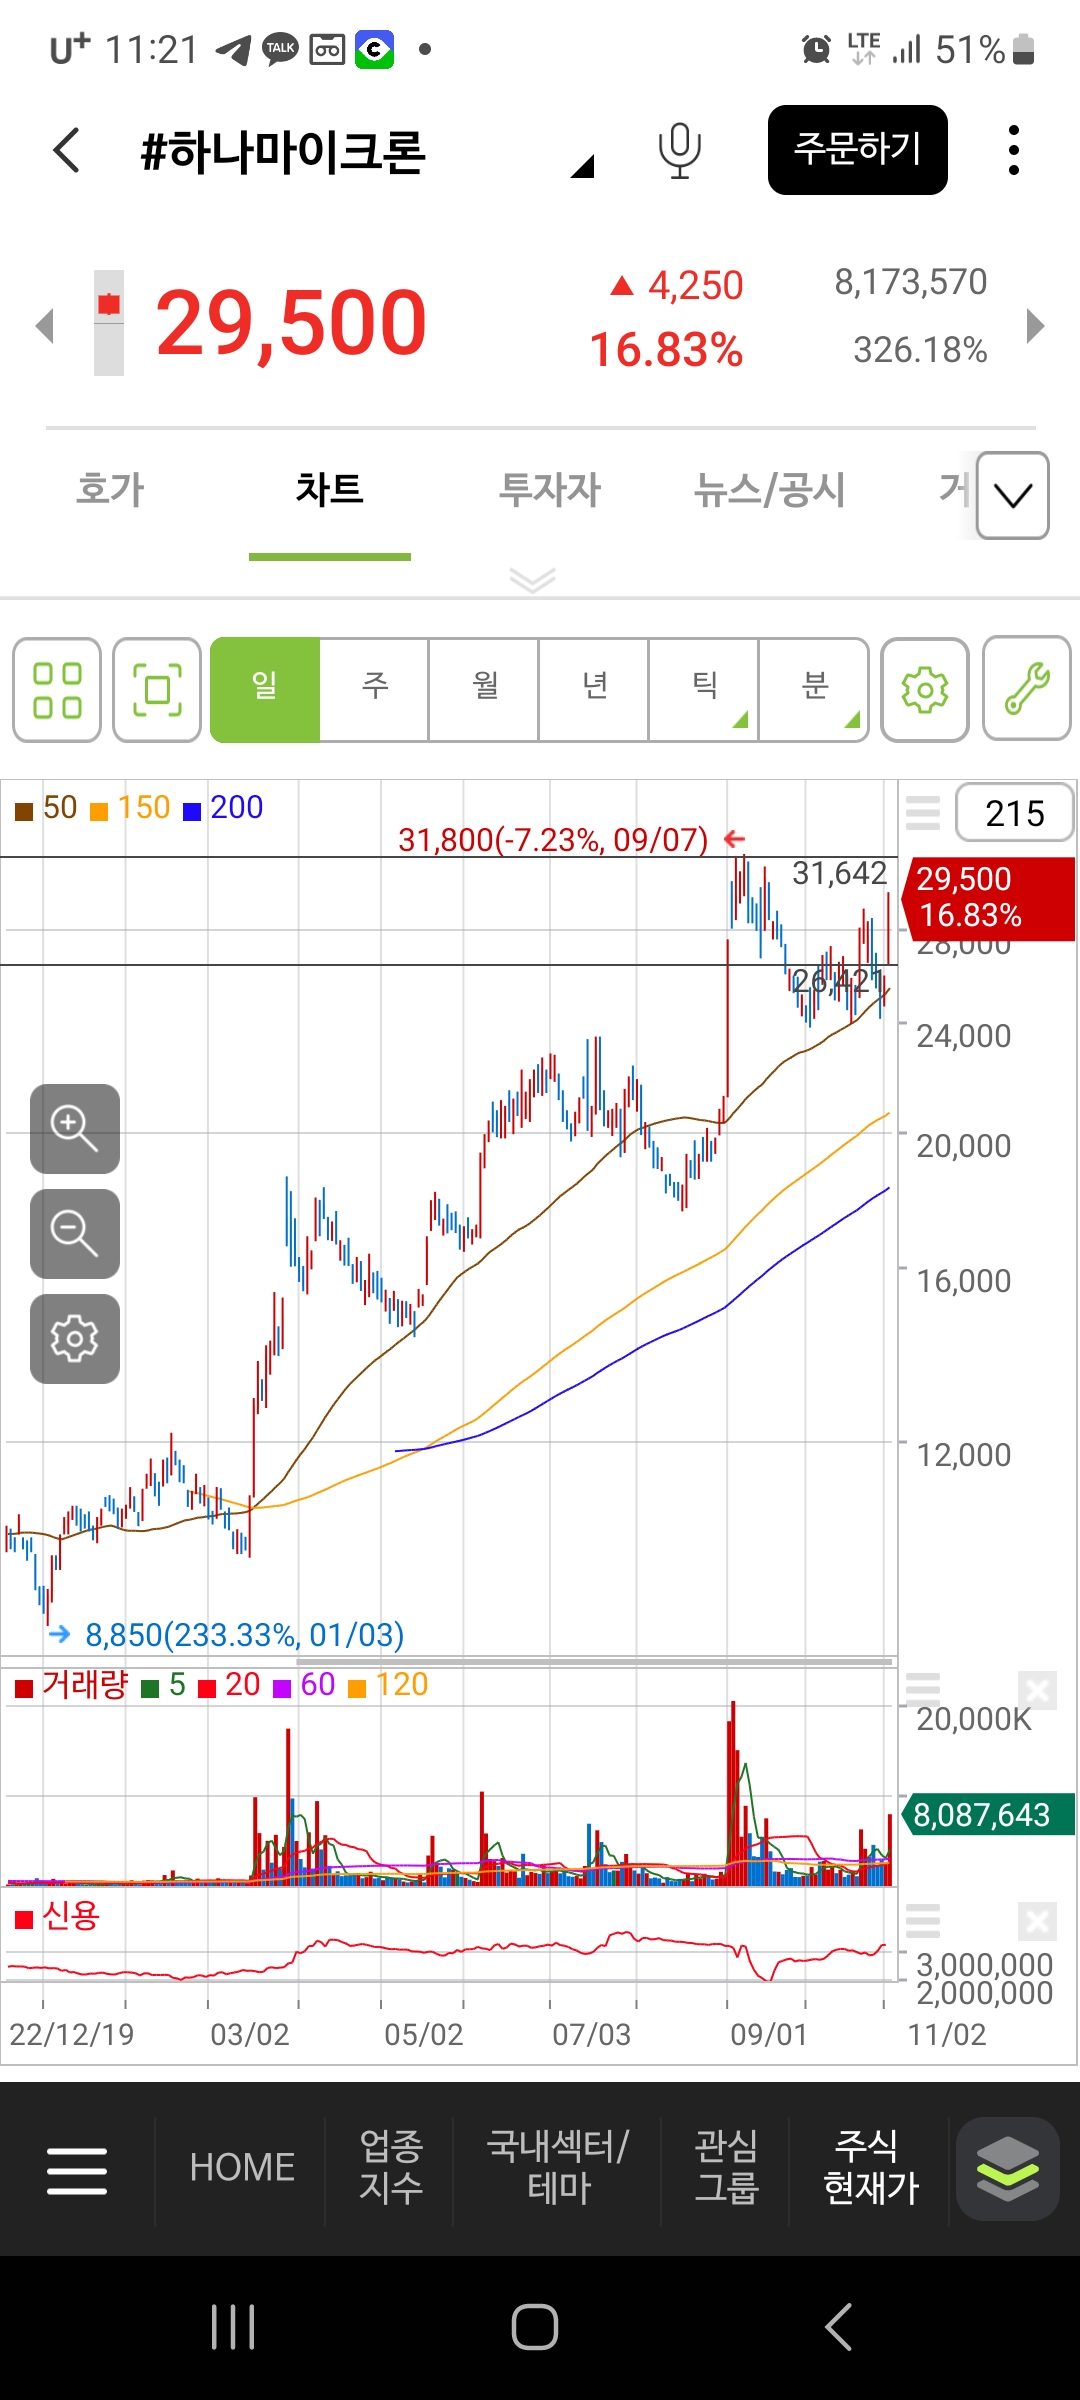Image resolution: width=1080 pixels, height=2400 pixels.
Task: Tap the green layers stack icon
Action: [x=1008, y=2169]
